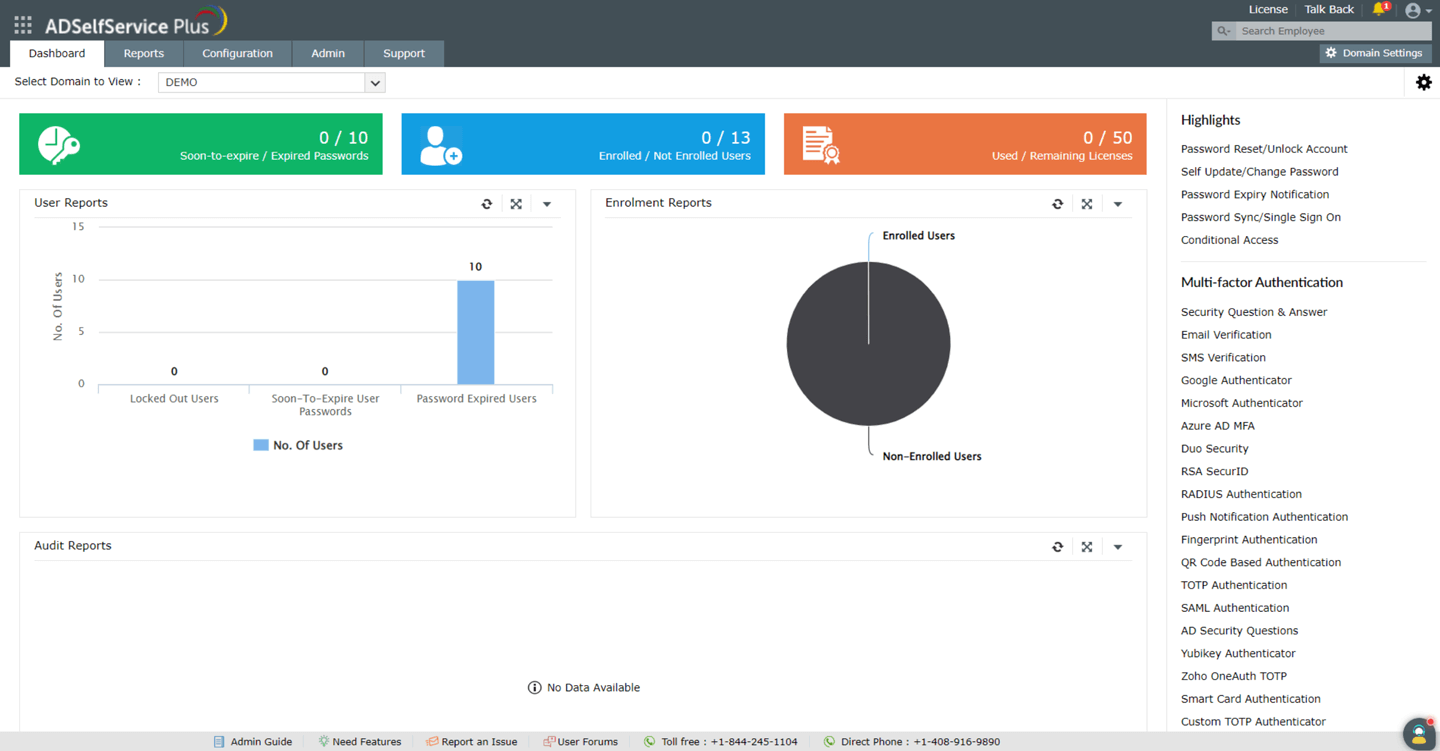This screenshot has width=1440, height=751.
Task: Open Self Update/Change Password link
Action: click(1260, 172)
